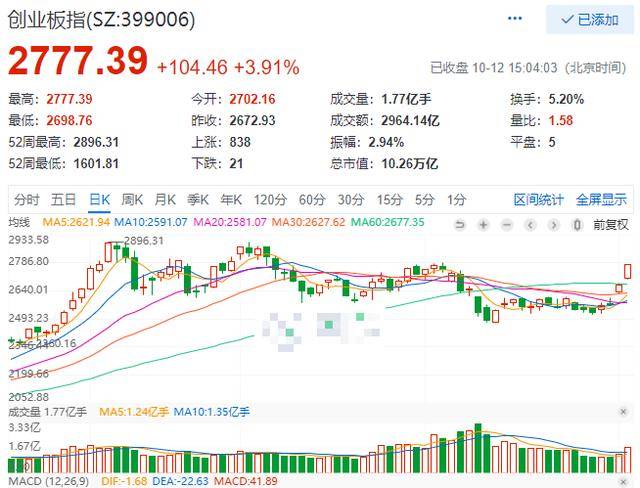This screenshot has height=488, width=640.
Task: Switch to the 分时 chart tab
Action: coord(28,199)
